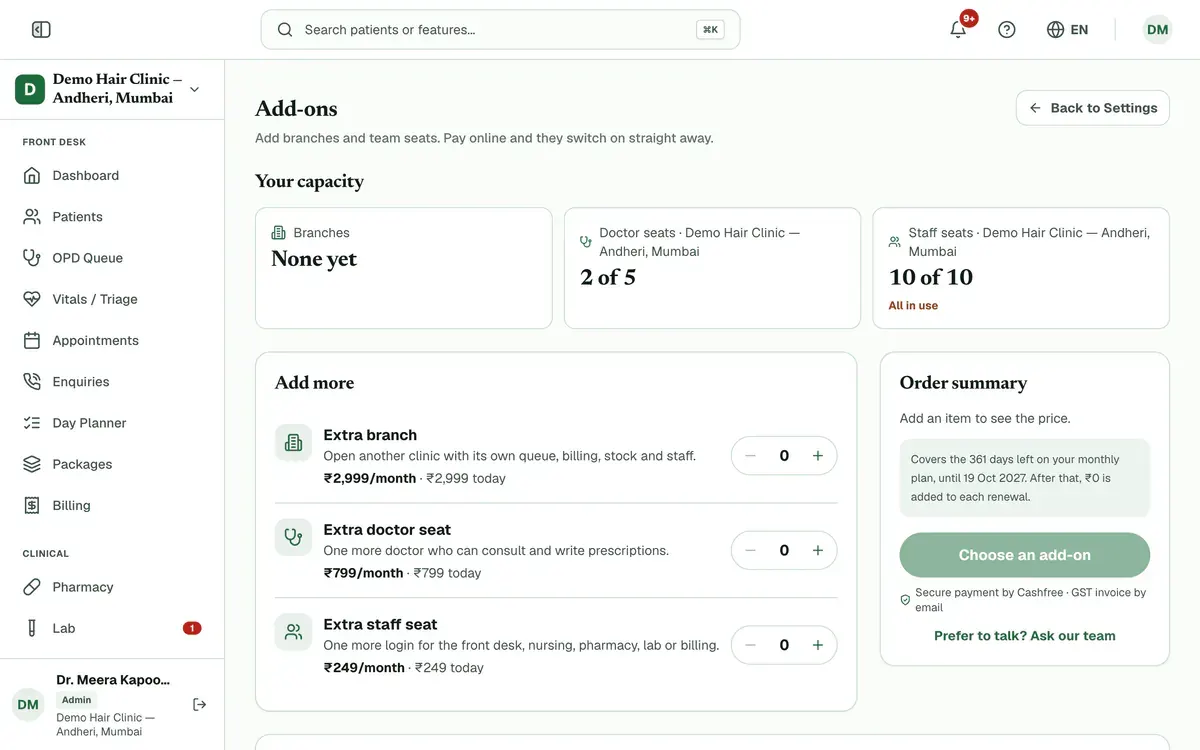1200x750 pixels.
Task: Click the Branches None yet capacity card
Action: (404, 268)
